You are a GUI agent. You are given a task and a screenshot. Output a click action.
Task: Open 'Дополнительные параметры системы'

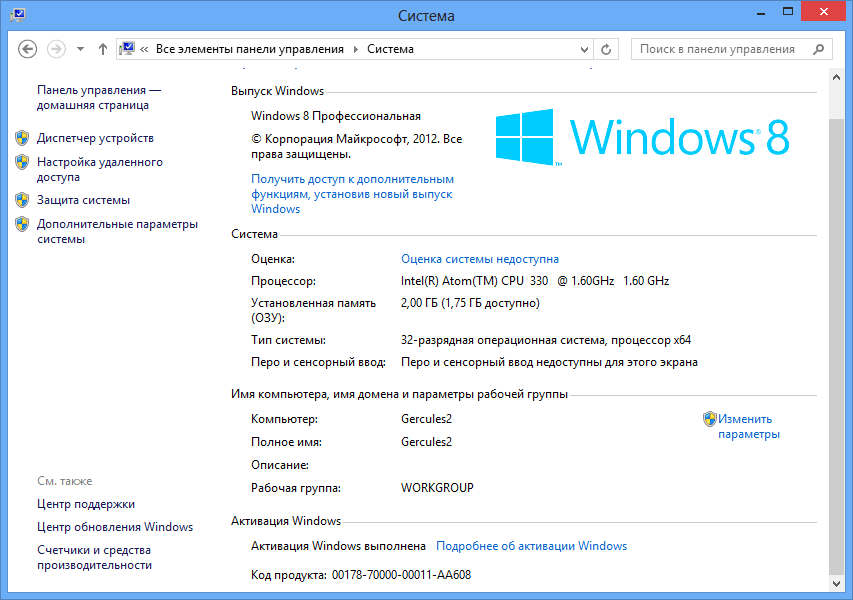118,231
